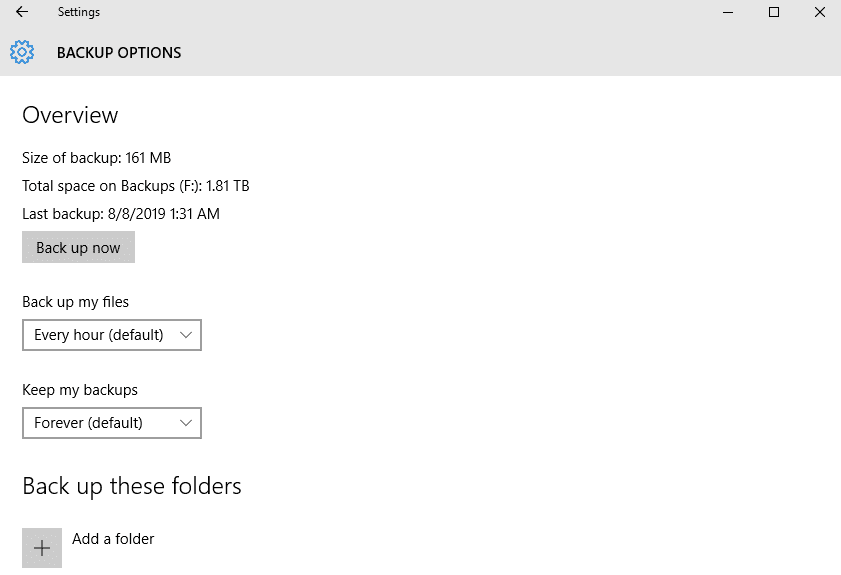Expand the chevron on the backup frequency combo box
The height and width of the screenshot is (575, 841).
[x=185, y=335]
